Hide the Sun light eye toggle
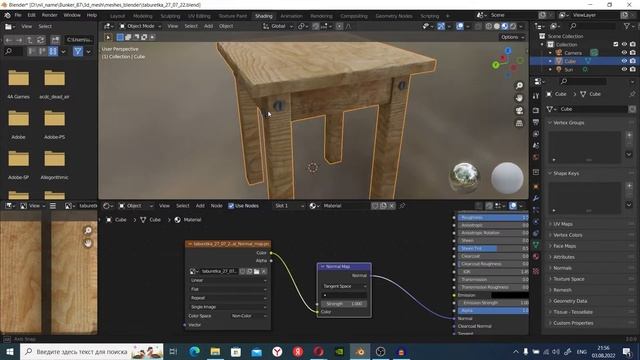The width and height of the screenshot is (640, 360). click(624, 69)
